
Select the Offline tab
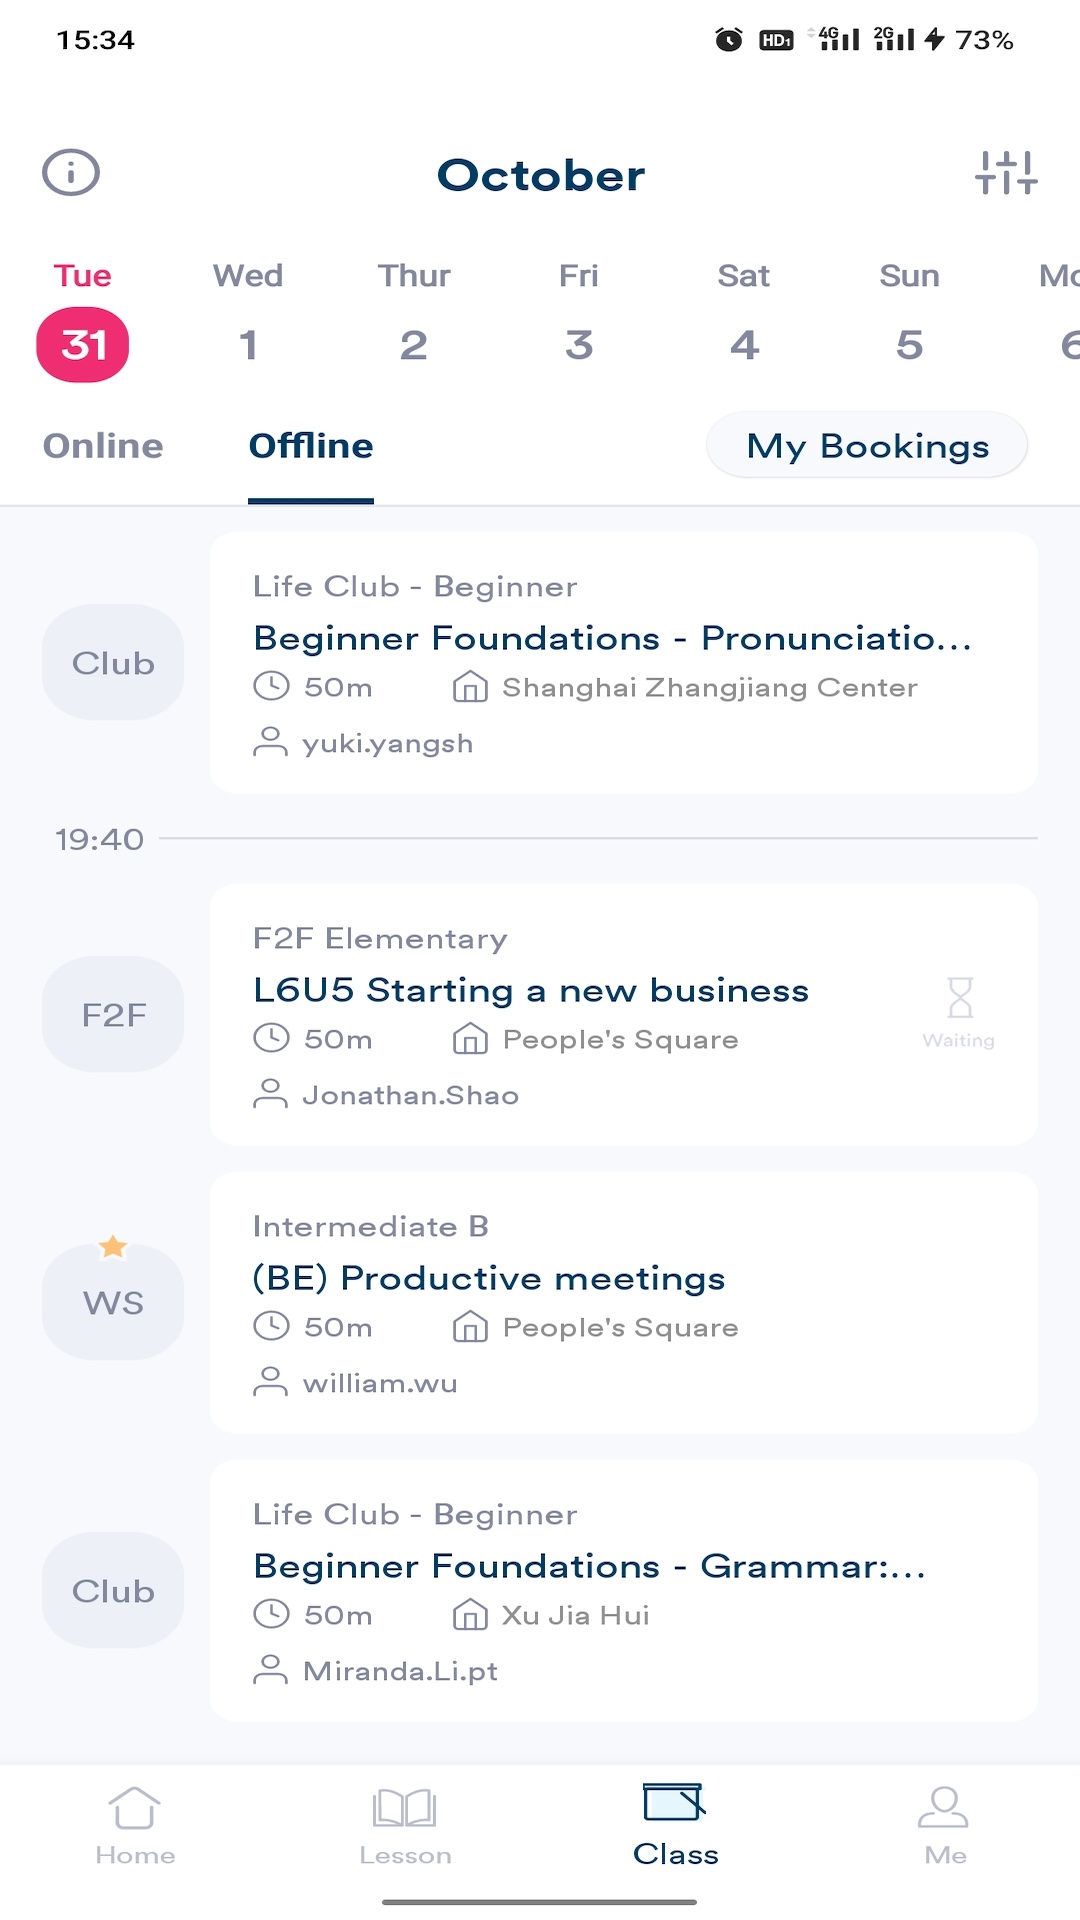(x=311, y=446)
